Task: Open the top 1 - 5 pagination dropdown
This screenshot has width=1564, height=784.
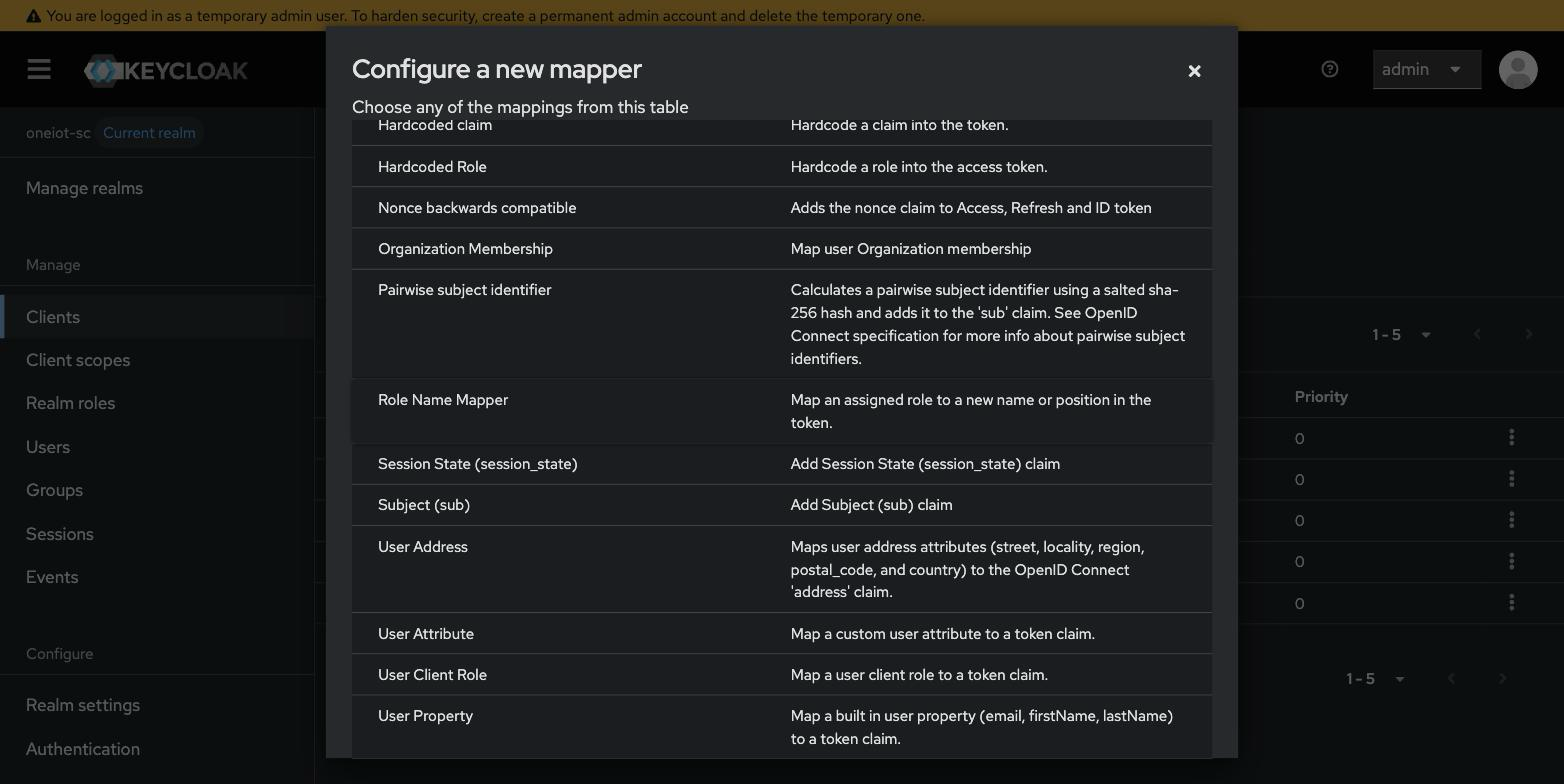Action: coord(1401,335)
